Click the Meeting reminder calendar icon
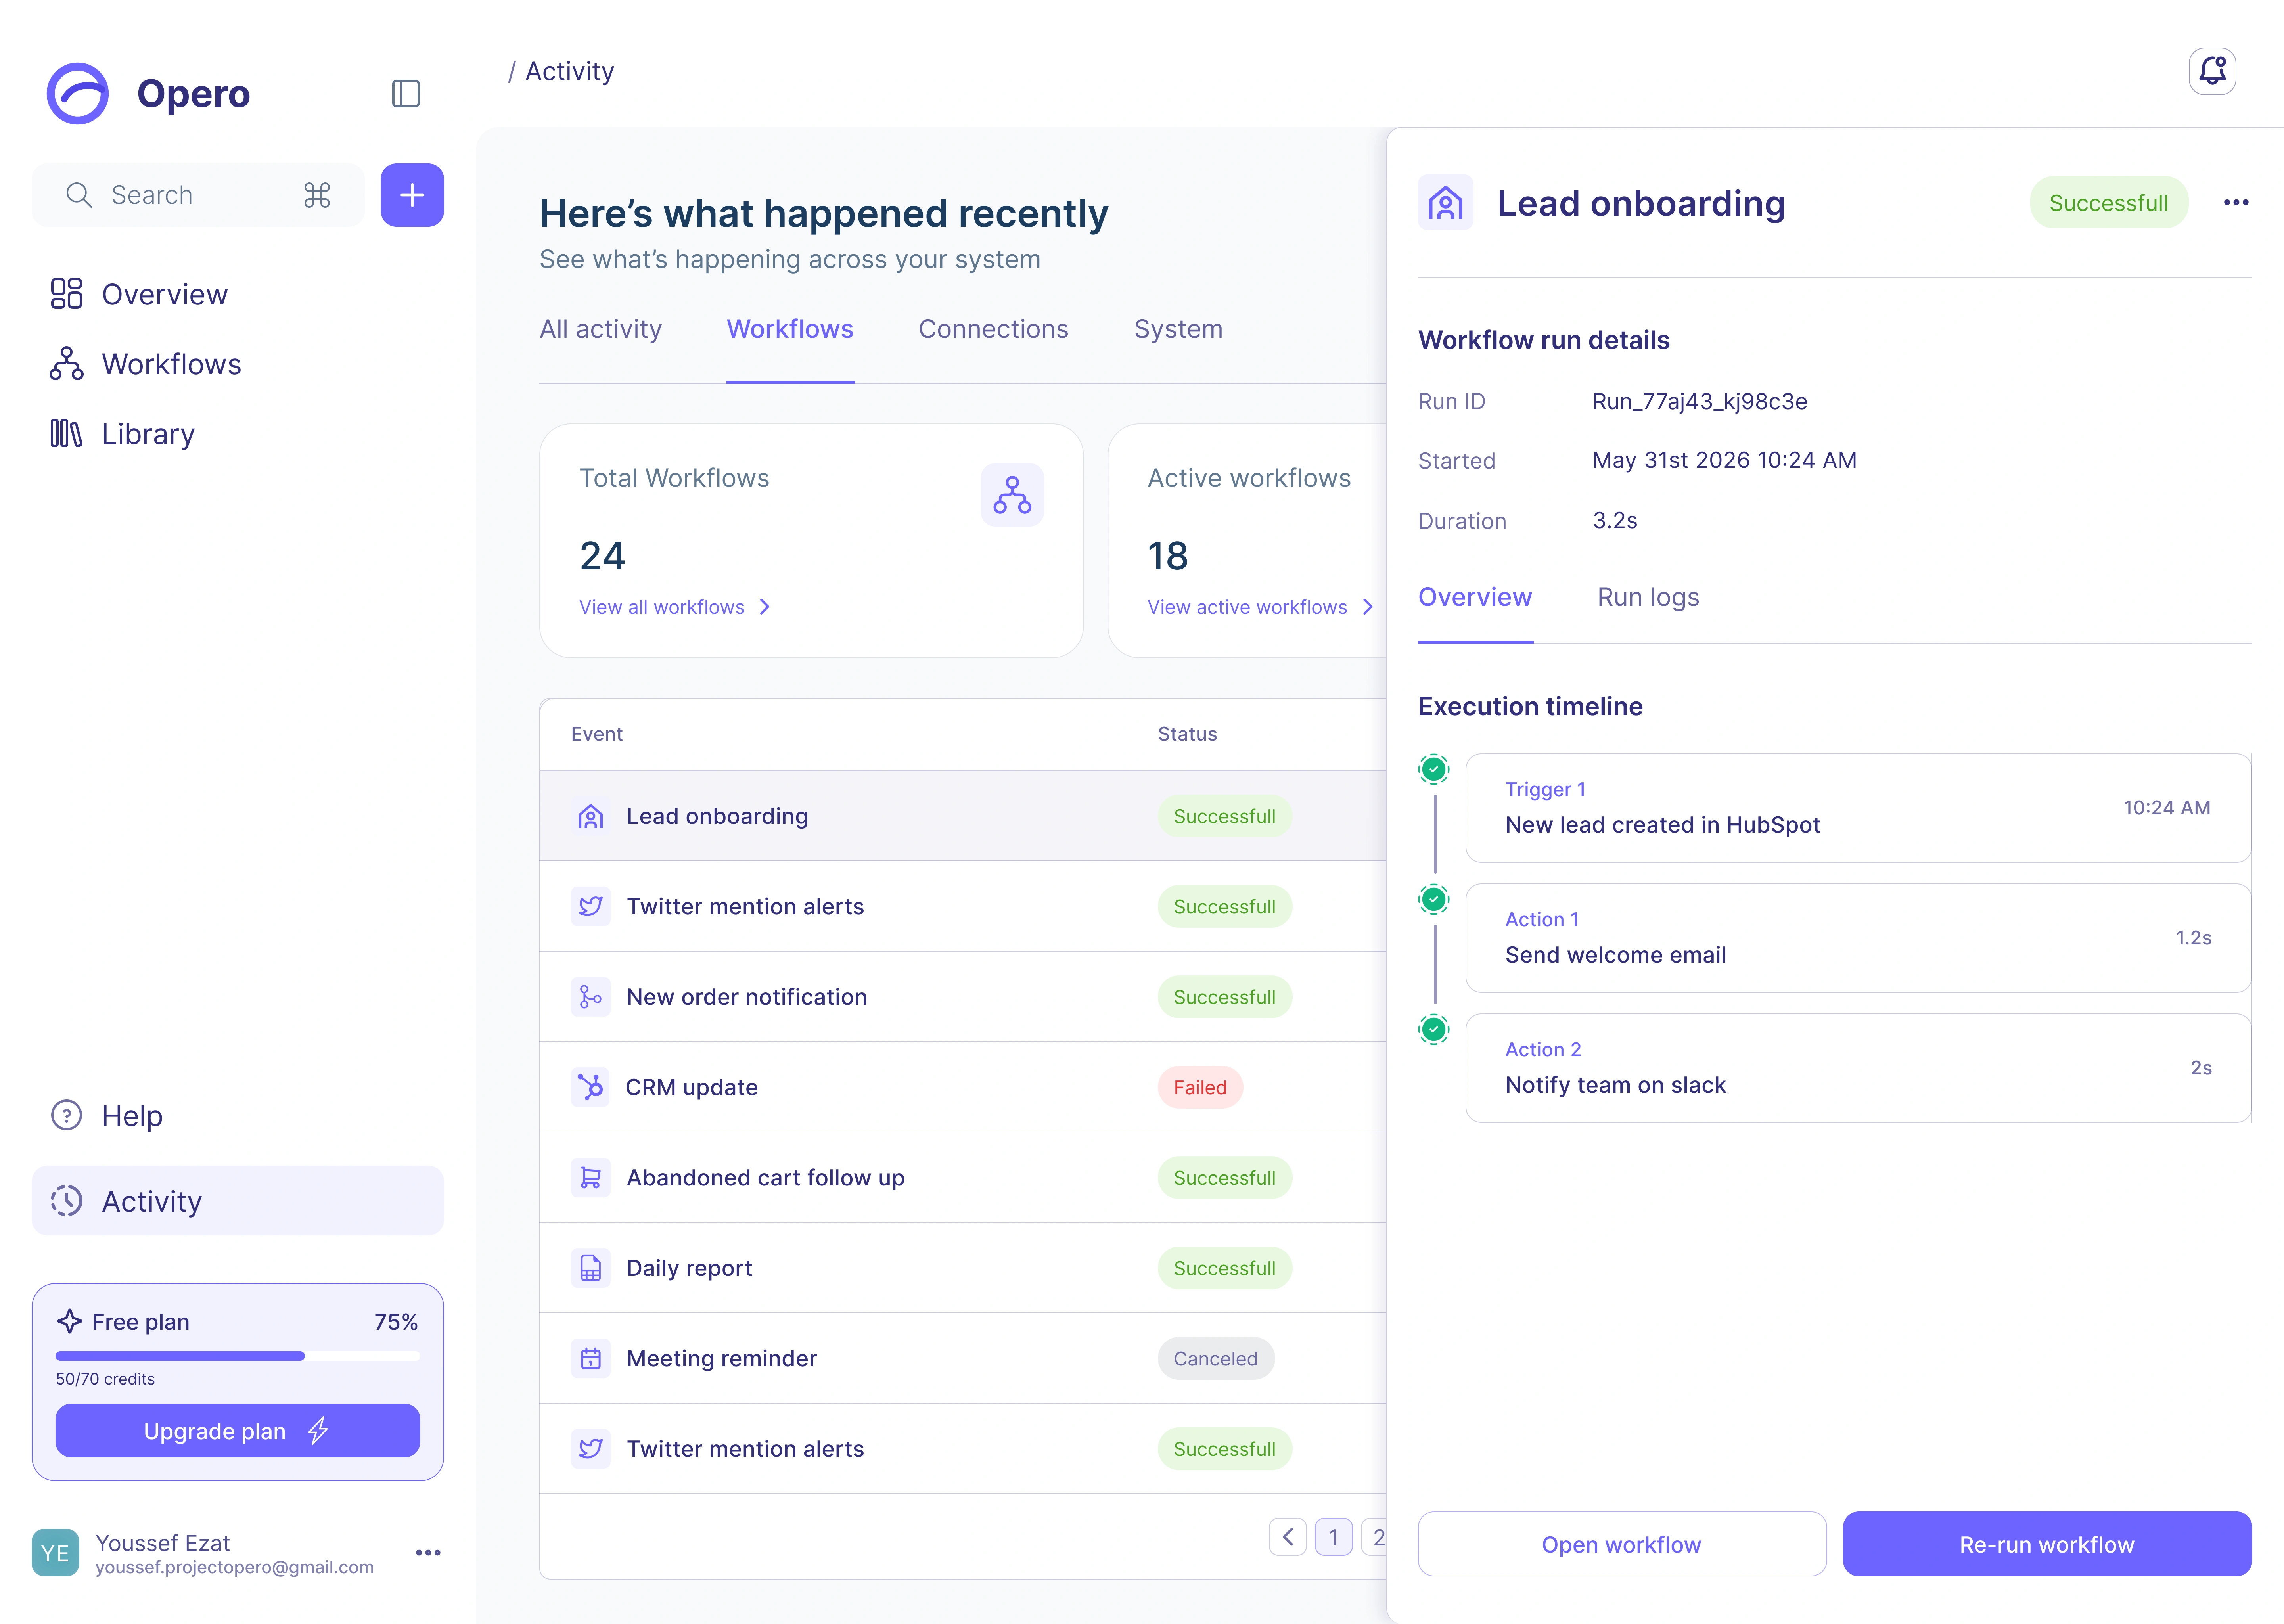This screenshot has width=2284, height=1624. pyautogui.click(x=590, y=1358)
